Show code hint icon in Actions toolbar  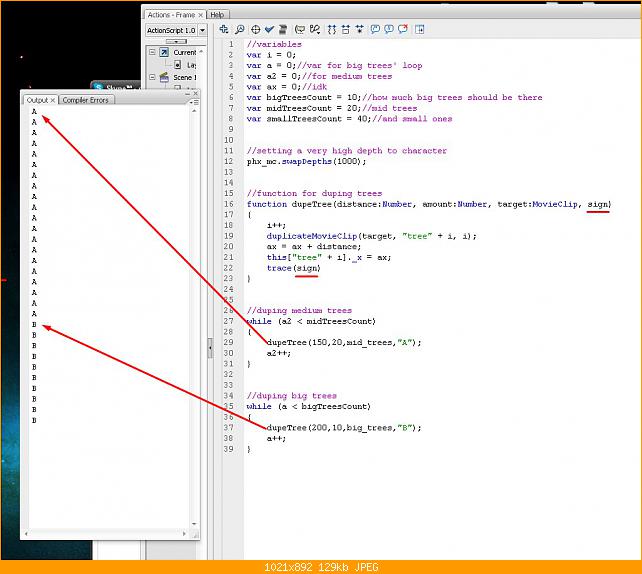pyautogui.click(x=300, y=29)
